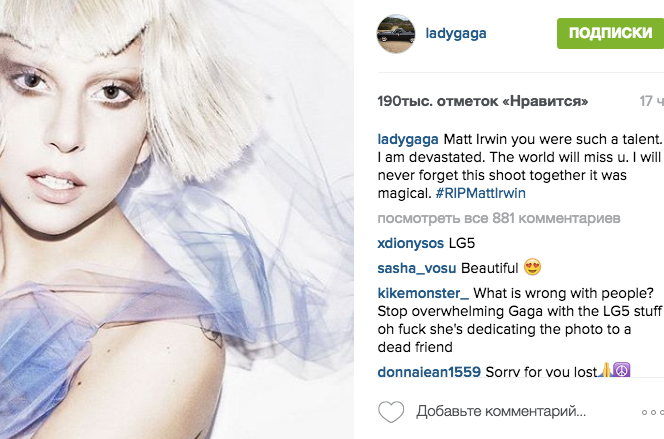Viewport: 664px width, 439px height.
Task: Click the LG5 comment text by xdionysos
Action: (462, 243)
